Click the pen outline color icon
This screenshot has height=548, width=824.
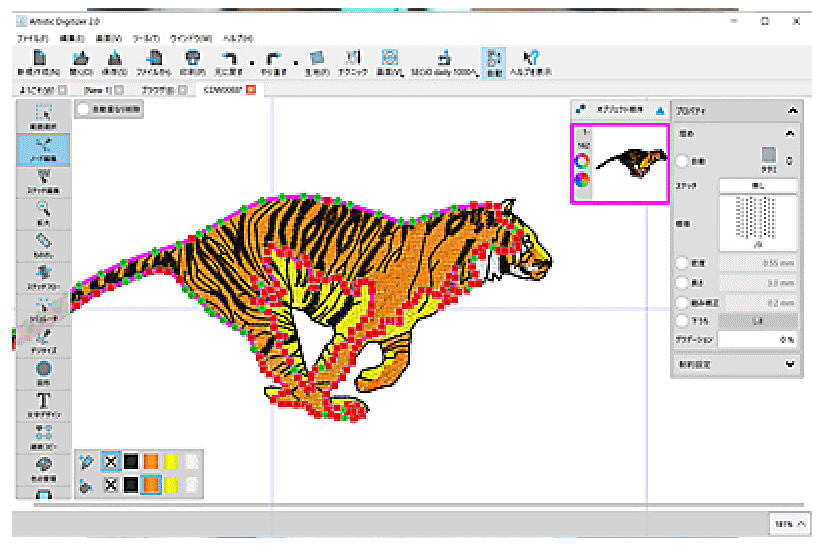coord(86,462)
